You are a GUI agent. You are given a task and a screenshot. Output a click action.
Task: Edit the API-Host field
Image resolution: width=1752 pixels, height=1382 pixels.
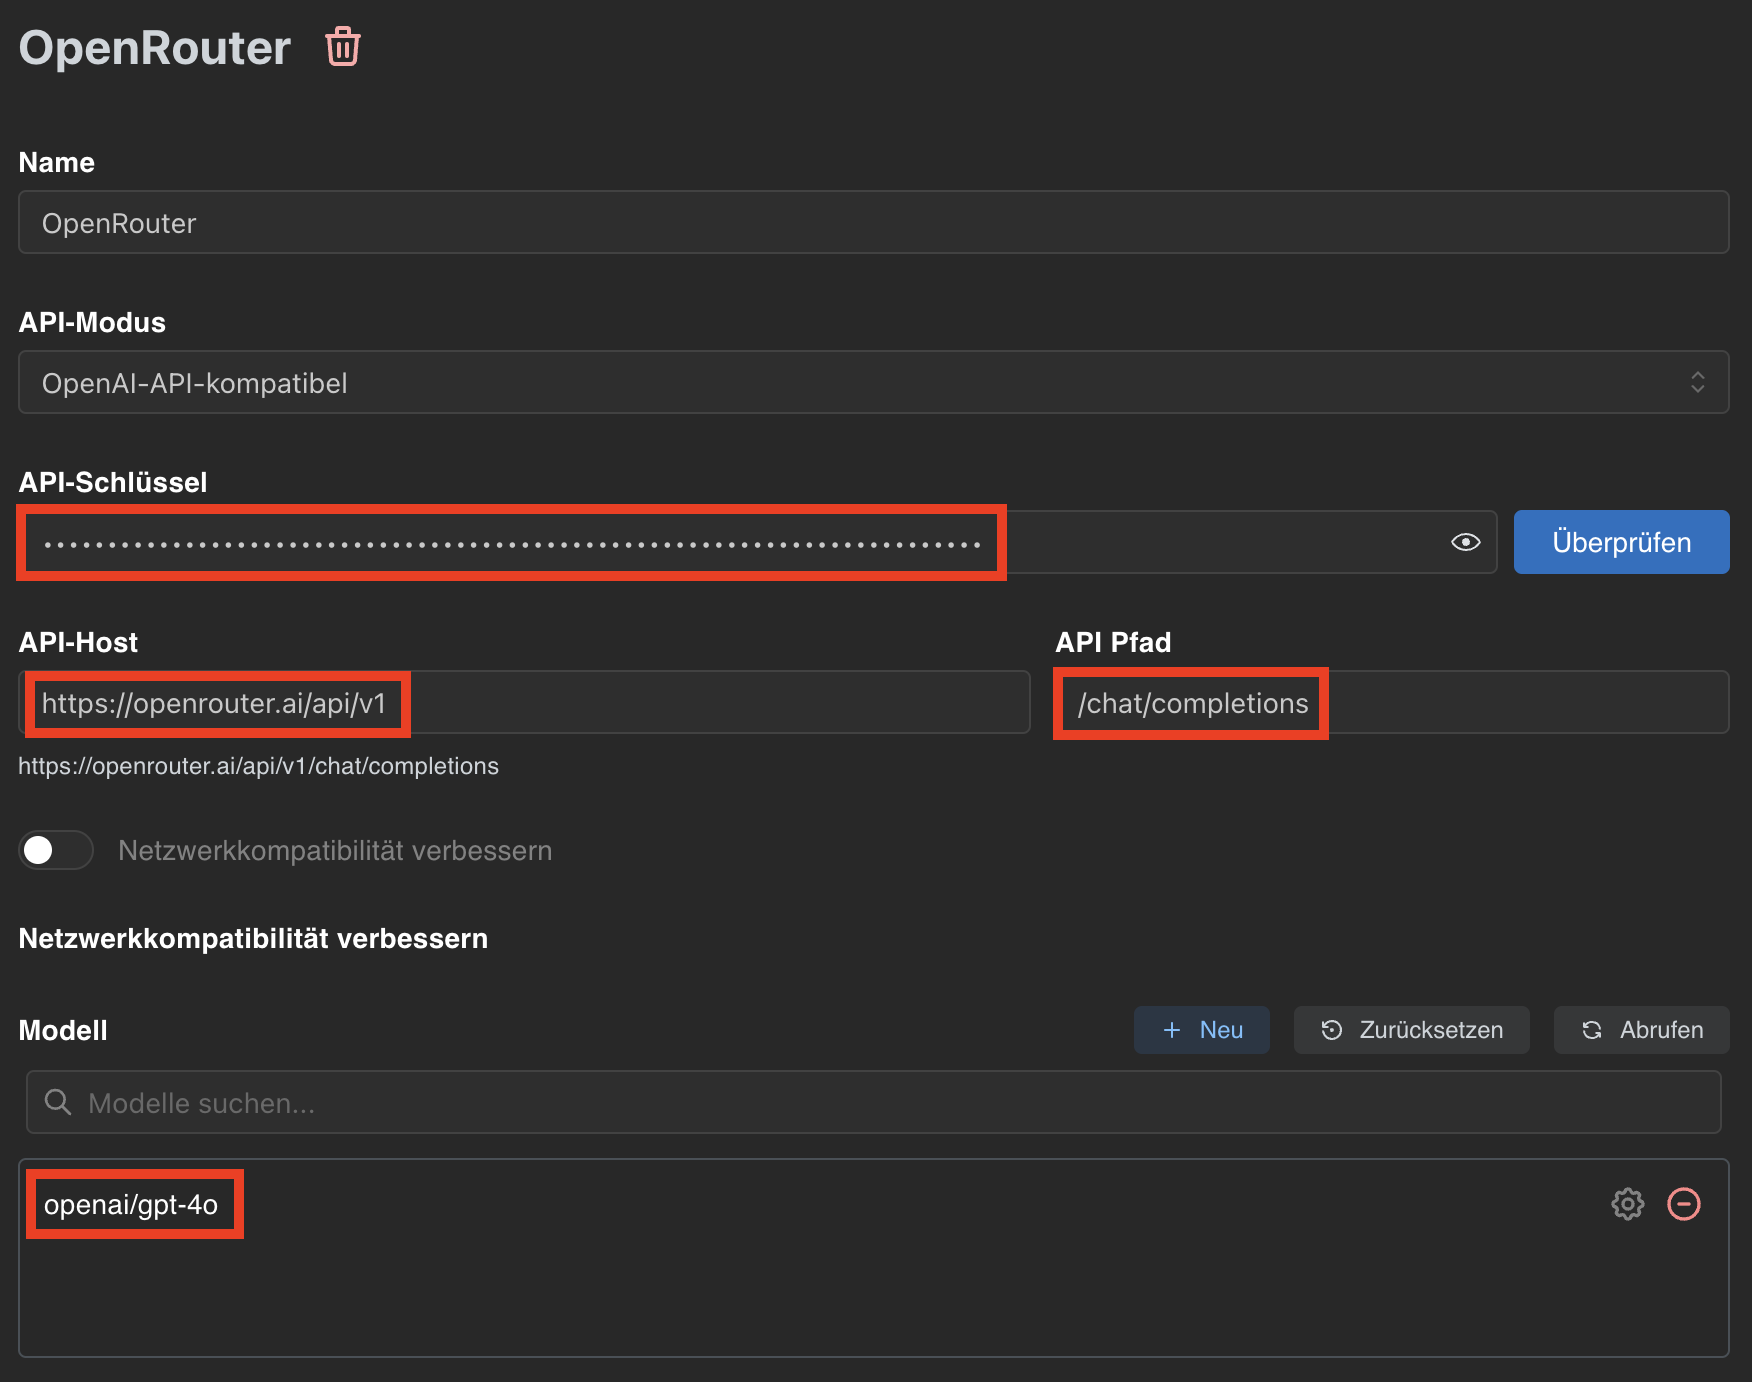click(x=524, y=702)
